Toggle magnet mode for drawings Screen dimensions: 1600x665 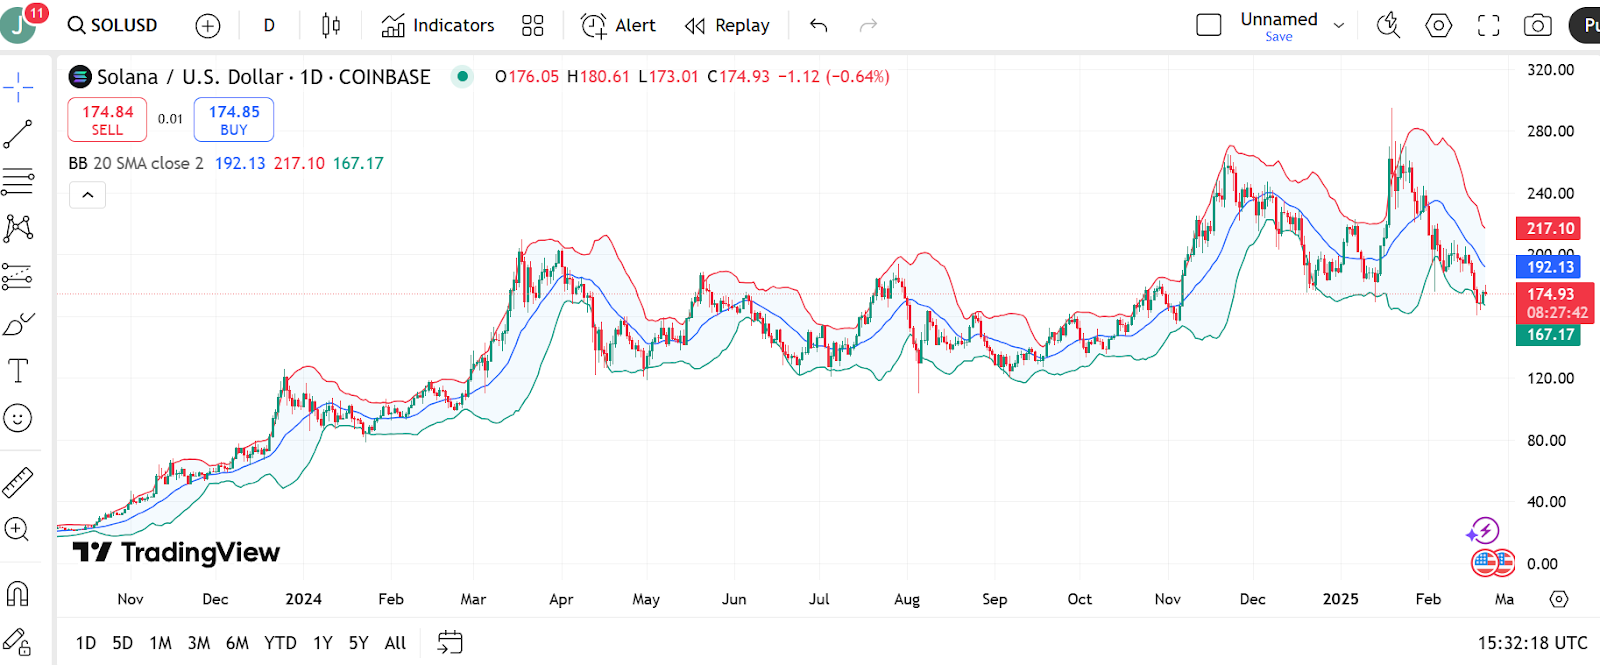point(18,594)
